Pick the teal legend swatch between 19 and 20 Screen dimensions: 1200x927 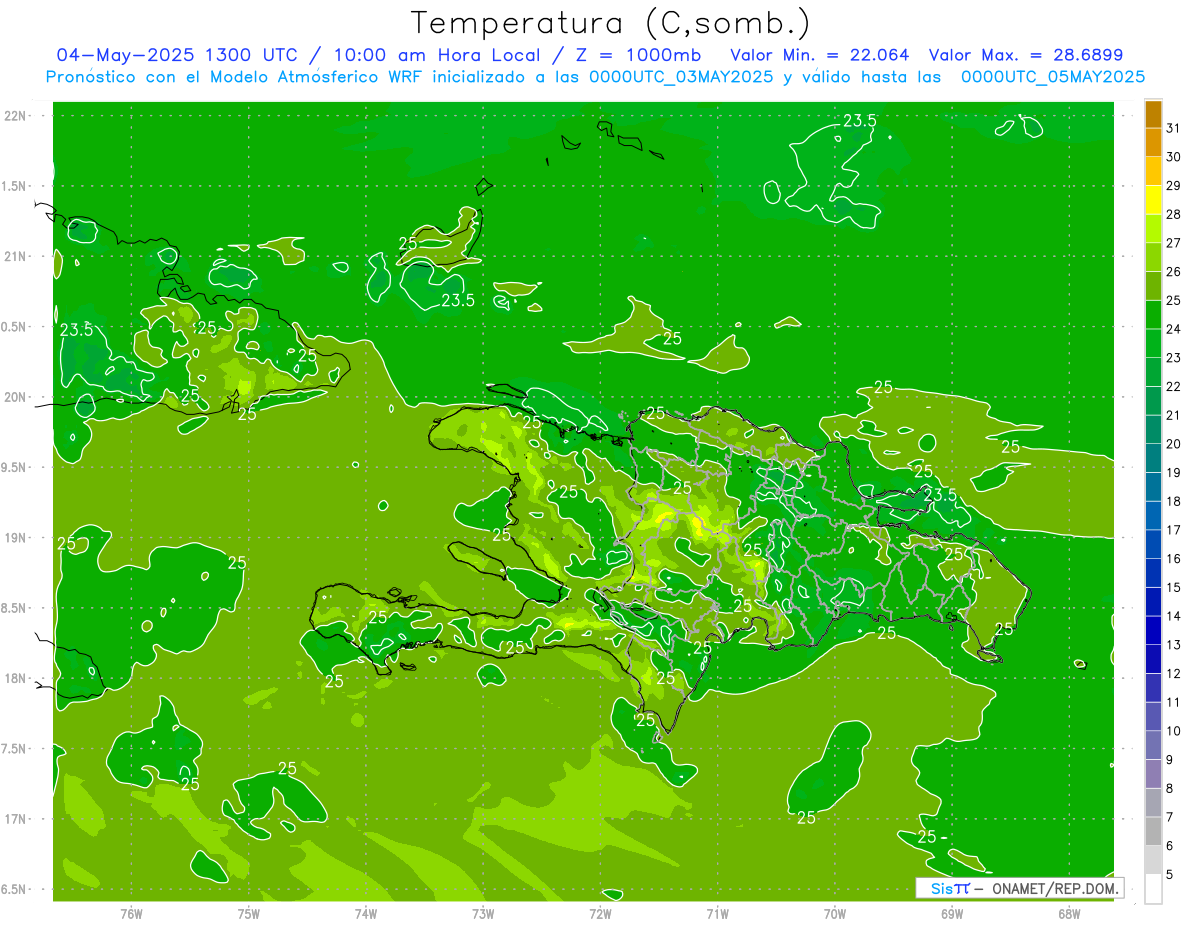tap(1153, 458)
